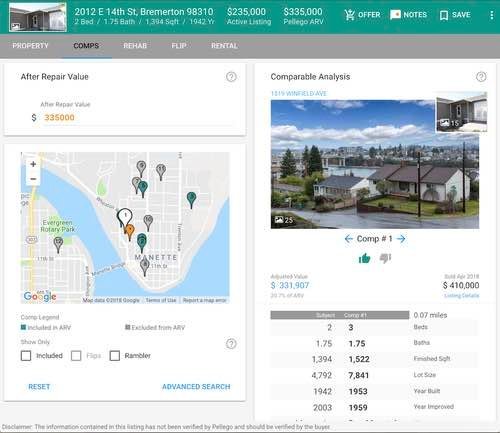Select the COMPS tab
The width and height of the screenshot is (500, 433).
click(x=86, y=46)
